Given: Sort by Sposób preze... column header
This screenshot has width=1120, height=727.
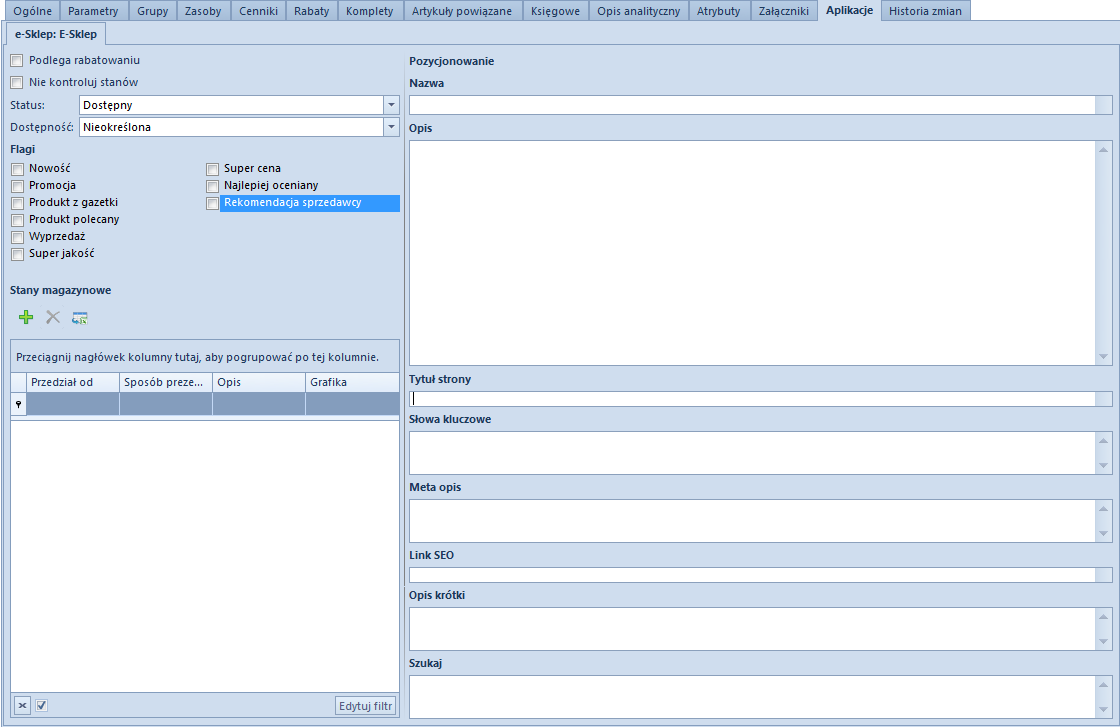Looking at the screenshot, I should 166,382.
